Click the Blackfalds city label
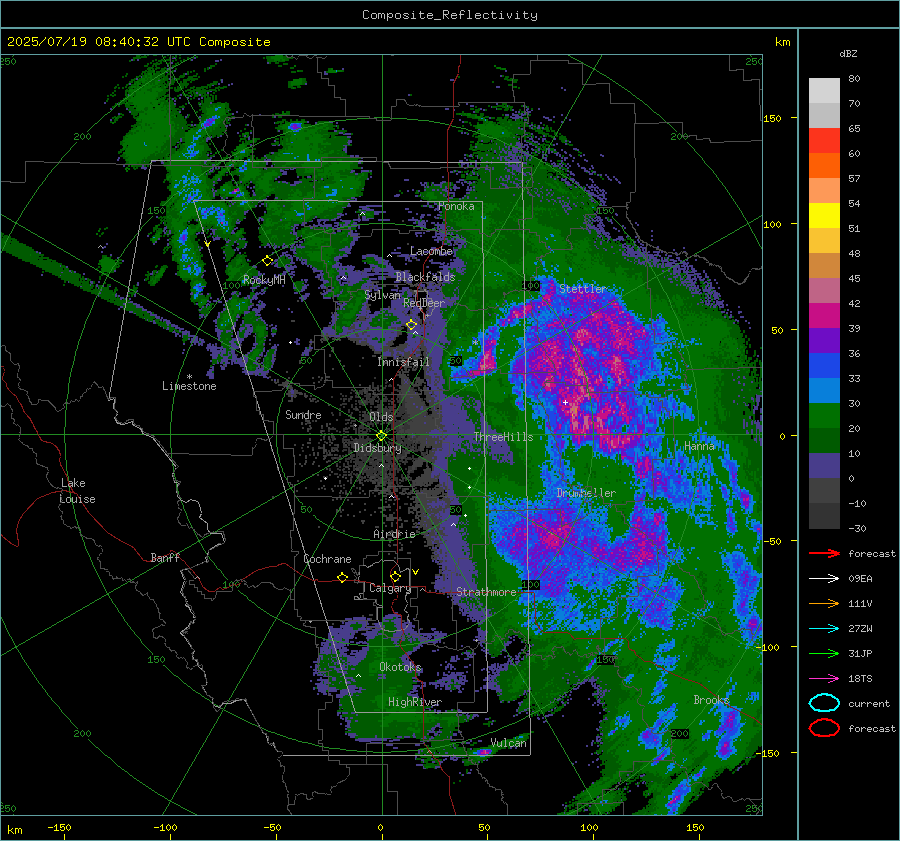Image resolution: width=900 pixels, height=841 pixels. 425,277
